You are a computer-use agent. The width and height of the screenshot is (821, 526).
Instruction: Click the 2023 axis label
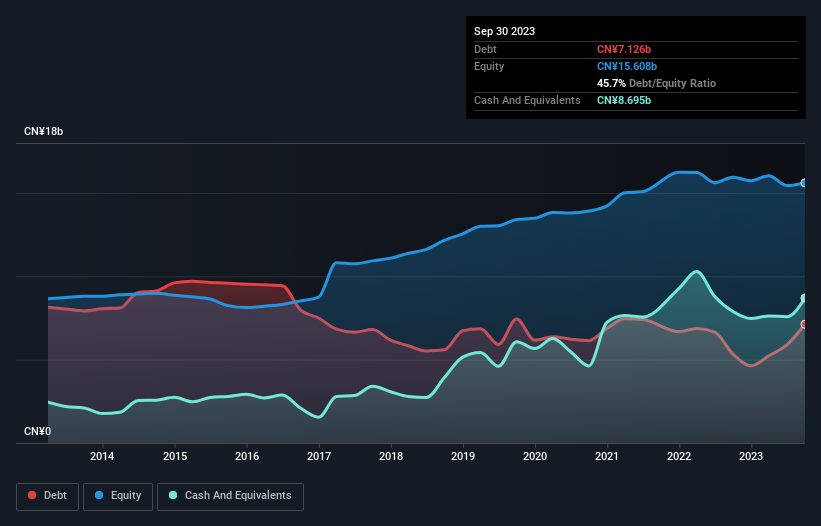tap(751, 456)
